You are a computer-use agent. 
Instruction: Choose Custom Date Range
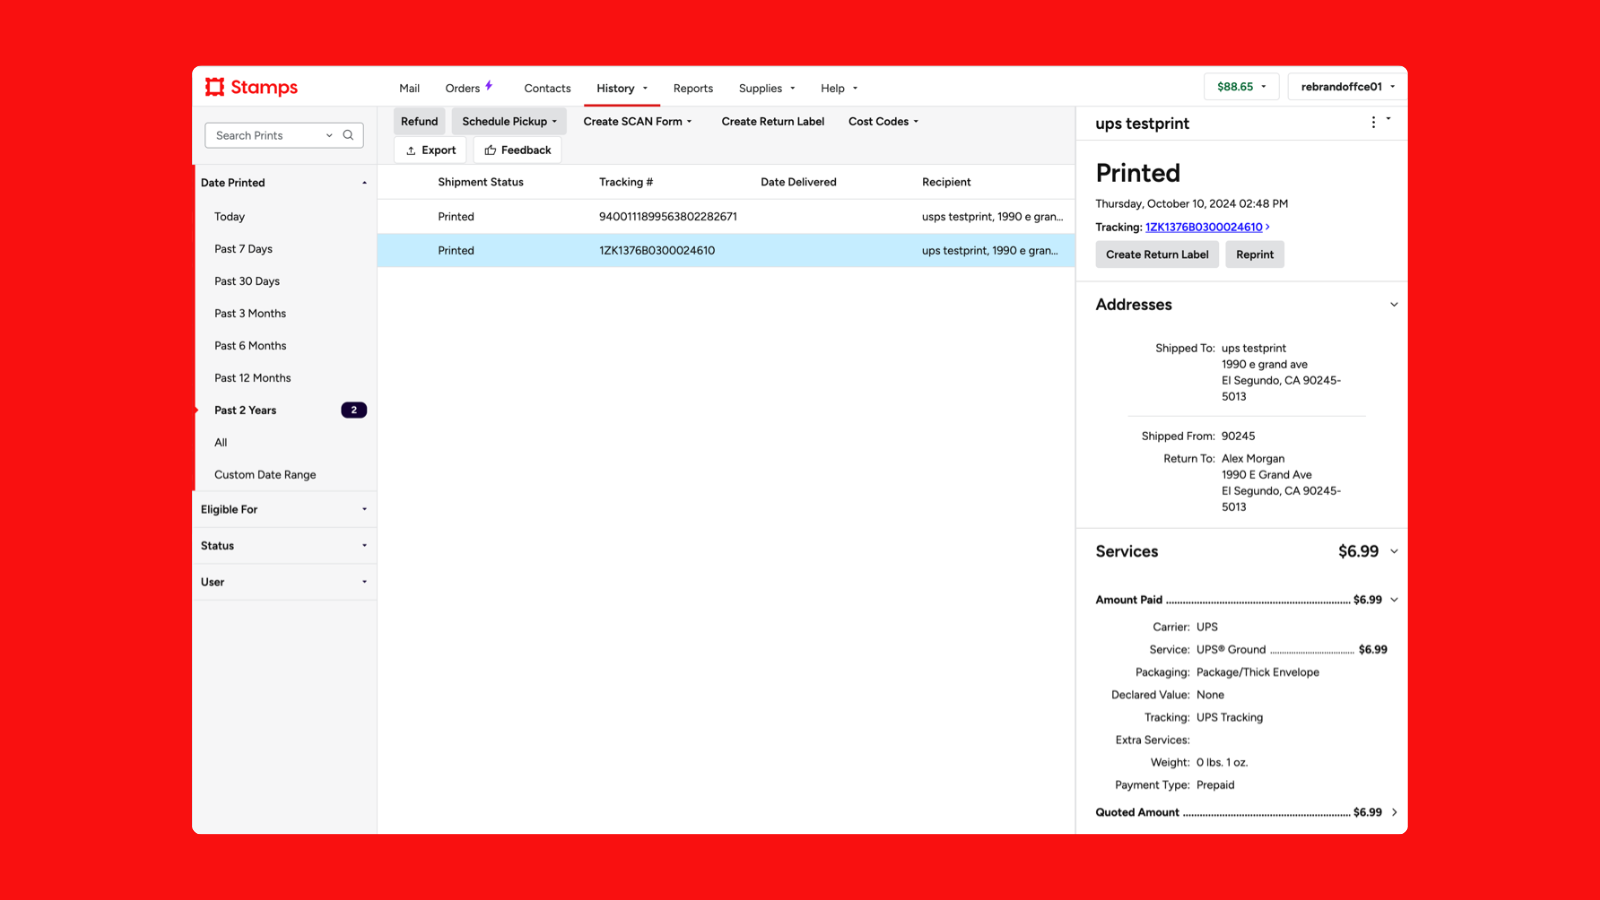click(x=265, y=475)
